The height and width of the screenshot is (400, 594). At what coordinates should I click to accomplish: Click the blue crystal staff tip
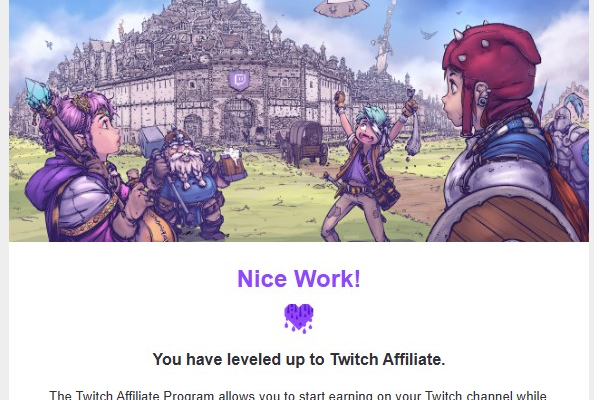click(37, 93)
